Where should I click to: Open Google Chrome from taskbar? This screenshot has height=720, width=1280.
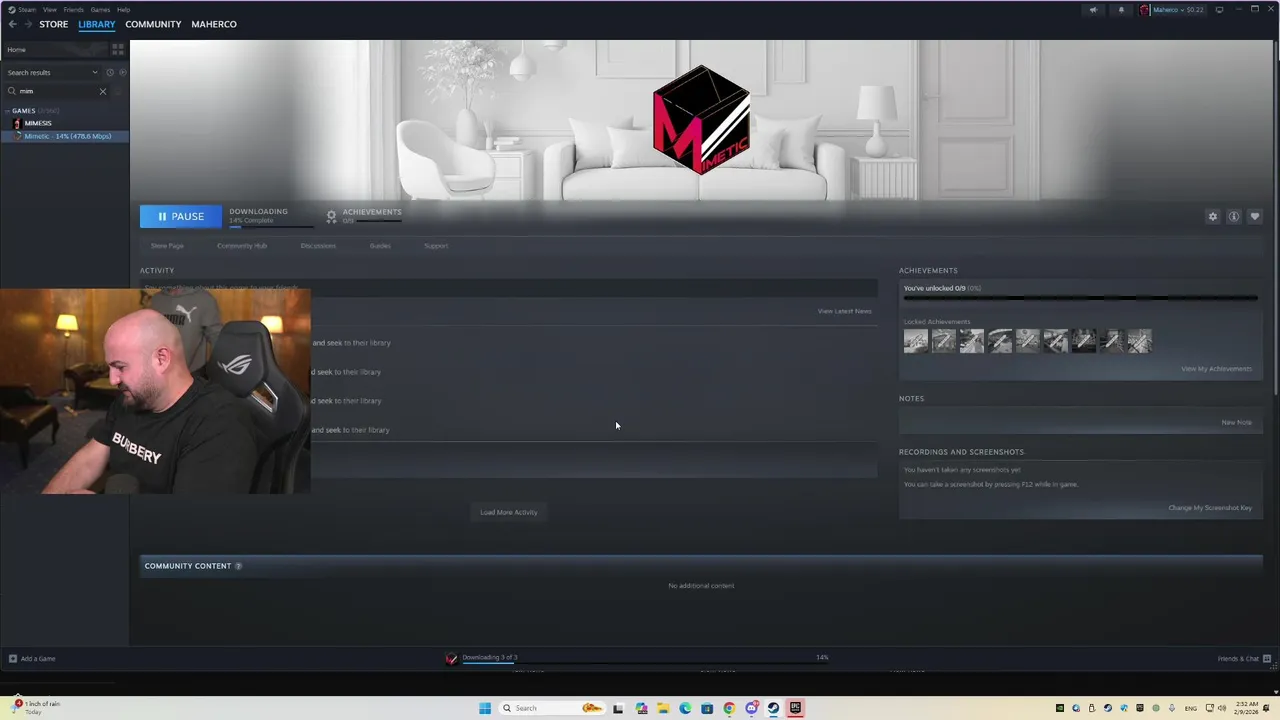pos(729,708)
